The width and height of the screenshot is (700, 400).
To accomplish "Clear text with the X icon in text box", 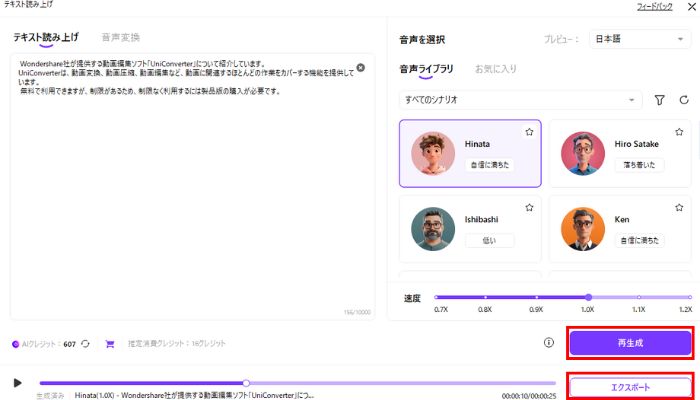I will [x=360, y=67].
